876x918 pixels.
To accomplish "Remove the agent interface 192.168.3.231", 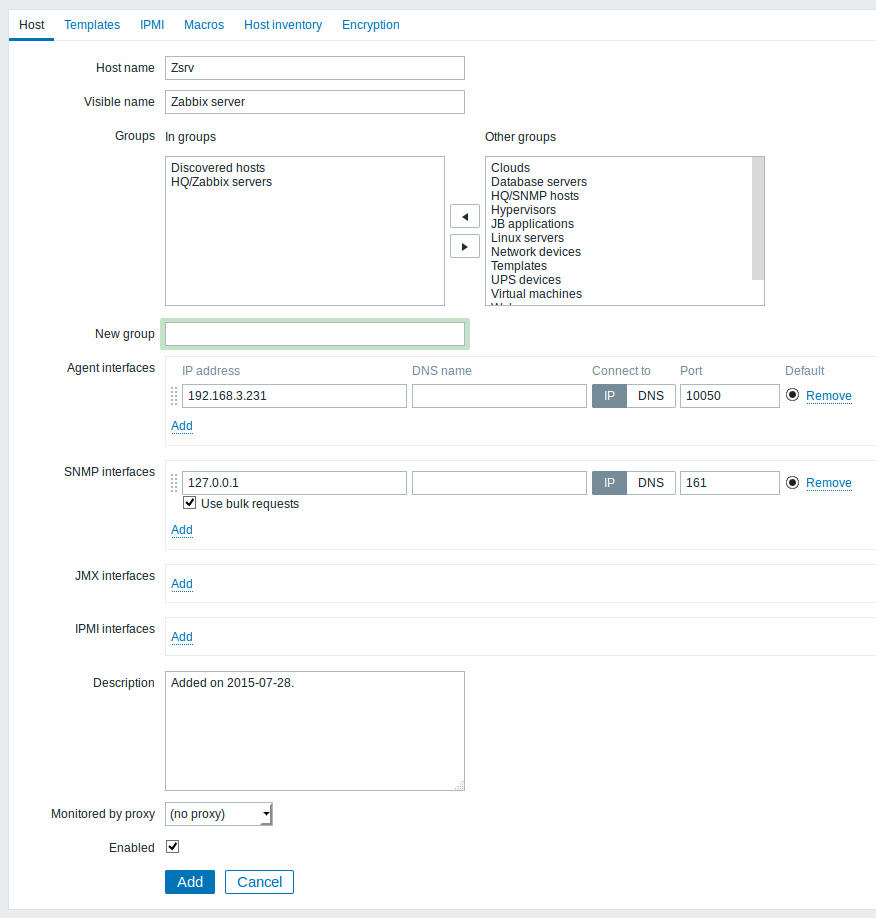I will (x=829, y=396).
